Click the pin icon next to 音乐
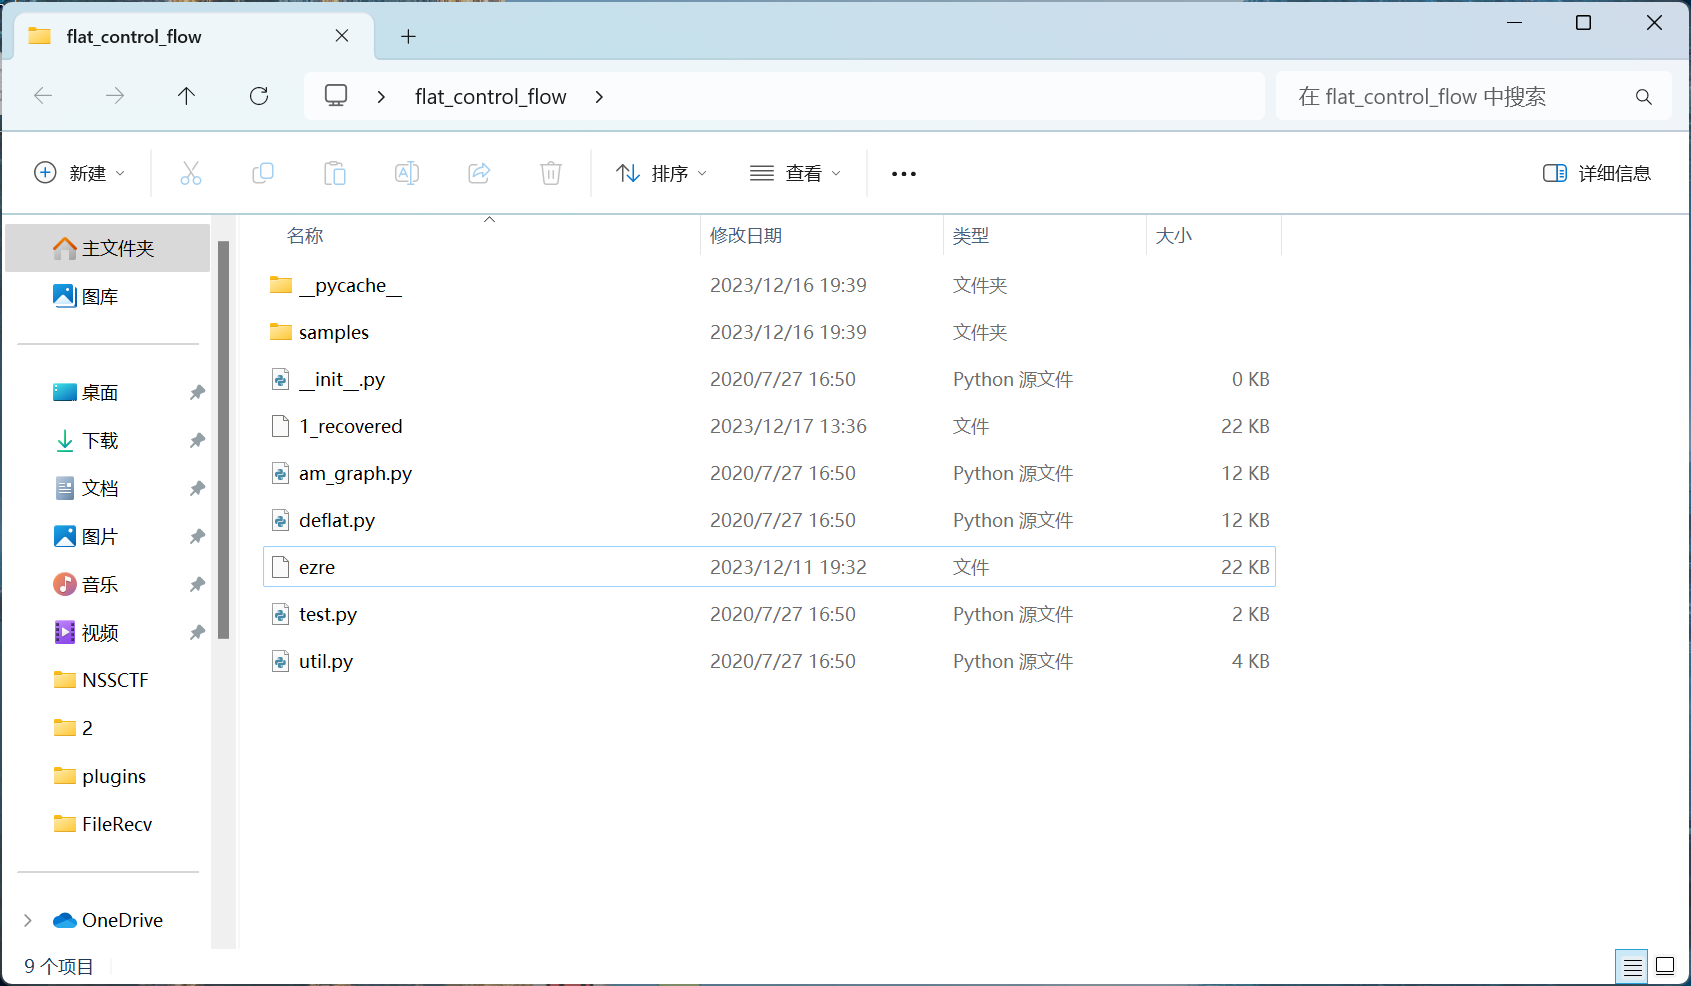The width and height of the screenshot is (1691, 986). point(197,585)
